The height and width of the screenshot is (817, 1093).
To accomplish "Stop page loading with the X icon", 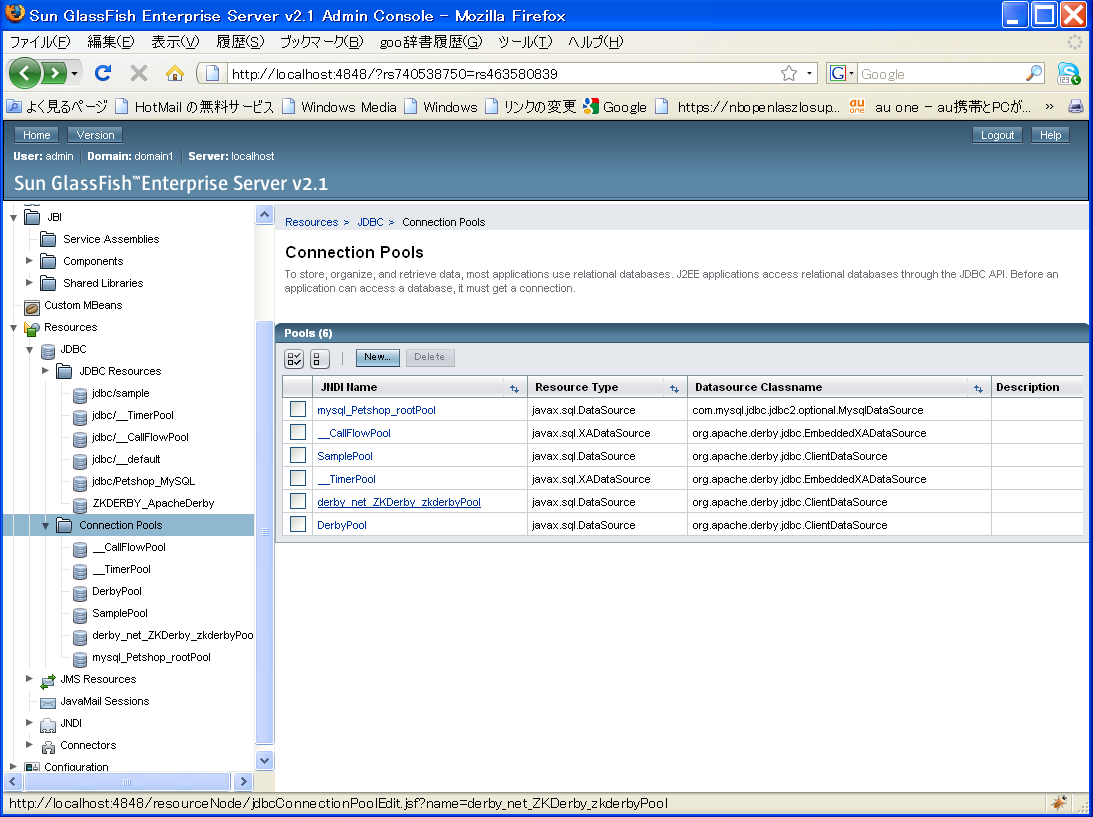I will tap(139, 72).
